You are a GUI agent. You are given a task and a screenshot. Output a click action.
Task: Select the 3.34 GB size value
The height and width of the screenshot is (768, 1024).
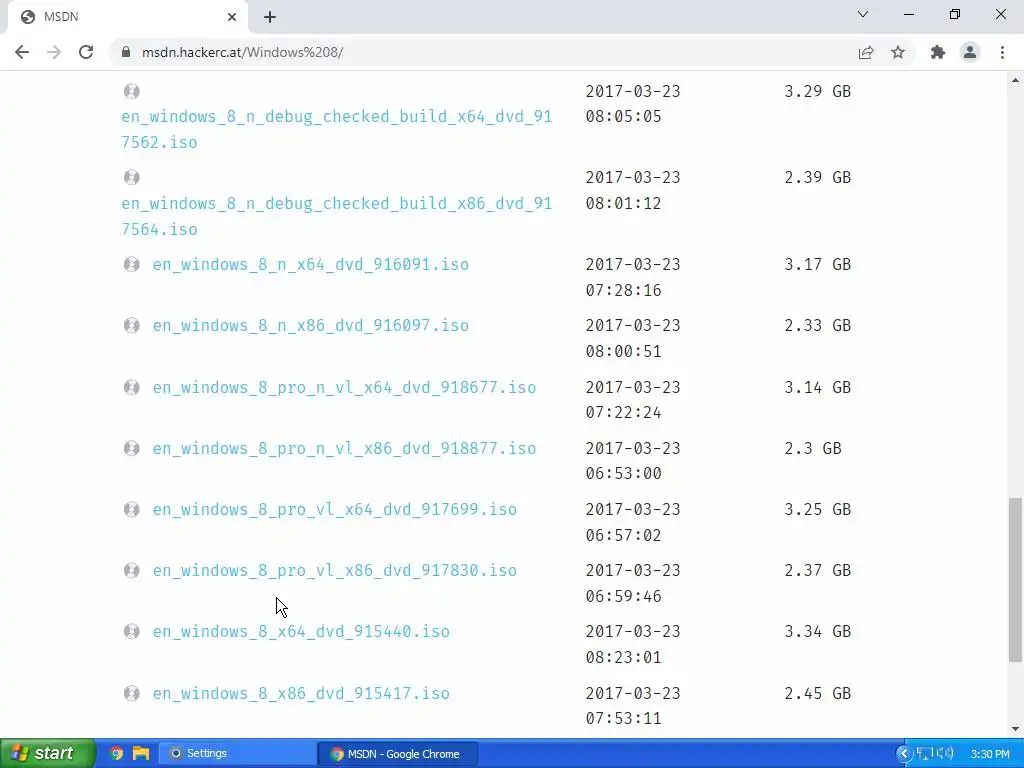click(x=818, y=632)
